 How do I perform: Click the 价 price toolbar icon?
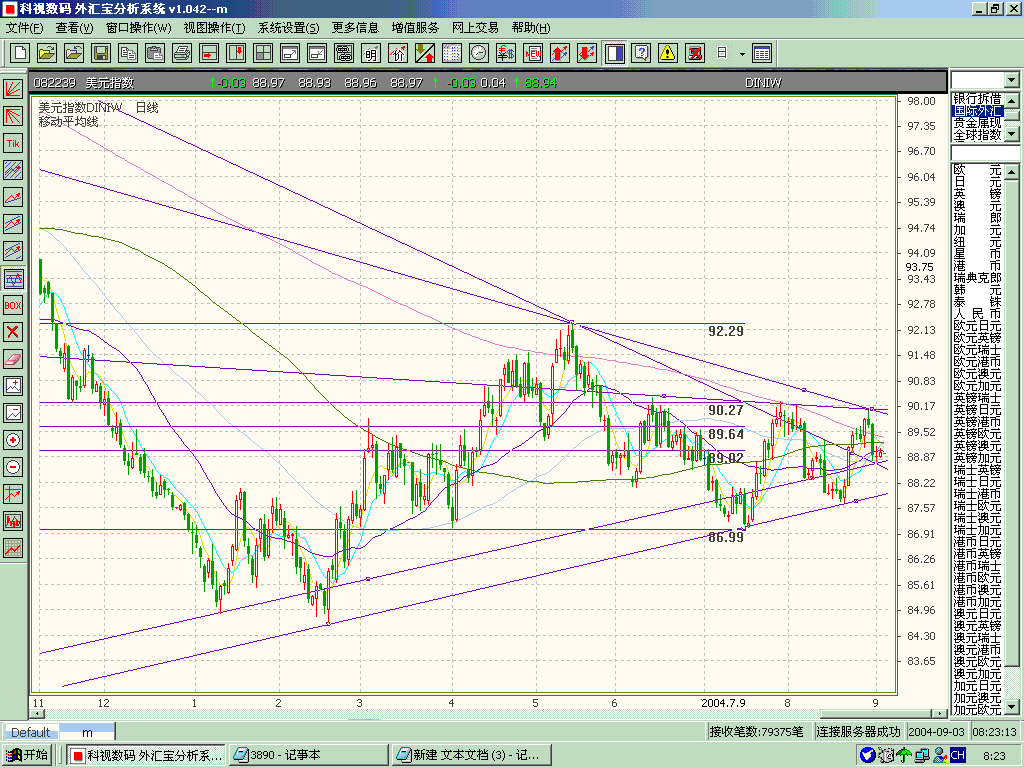coord(398,54)
